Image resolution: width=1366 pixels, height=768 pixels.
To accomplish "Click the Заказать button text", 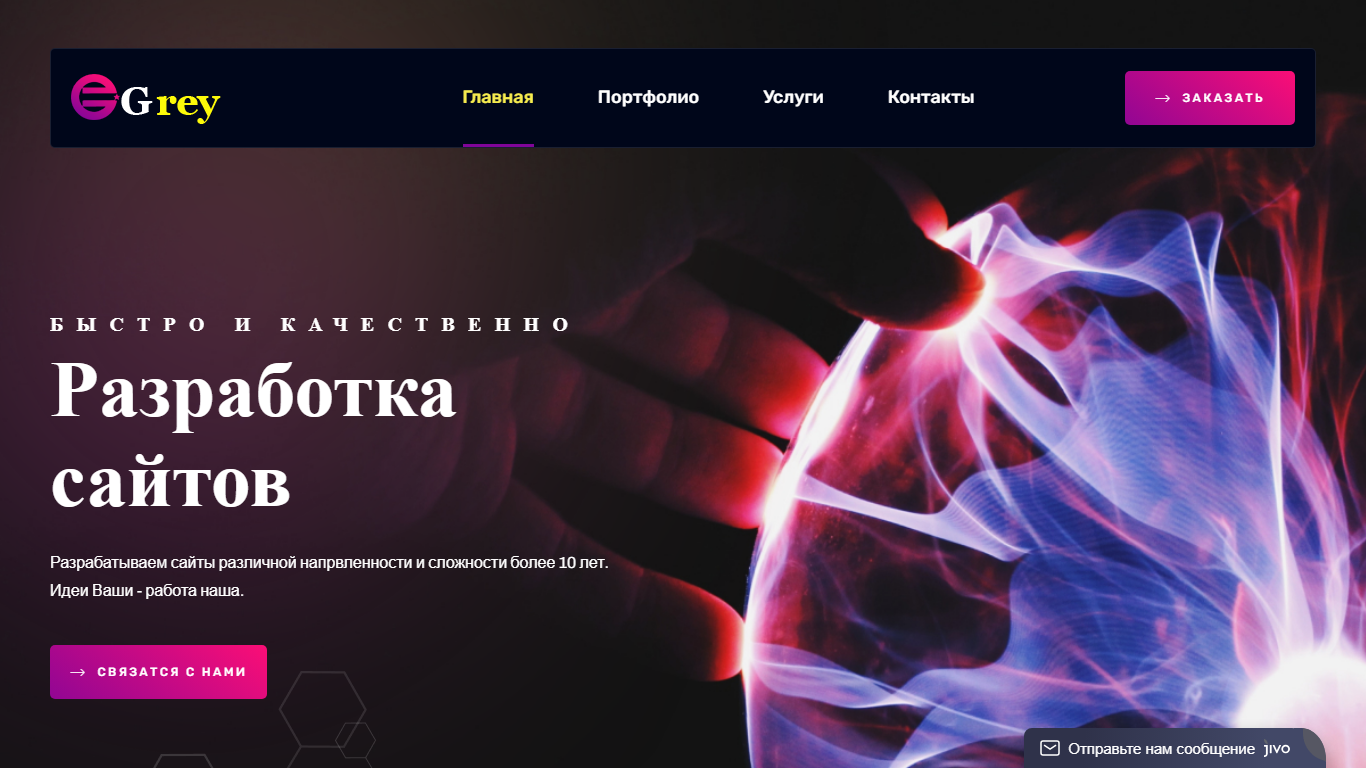I will 1223,98.
